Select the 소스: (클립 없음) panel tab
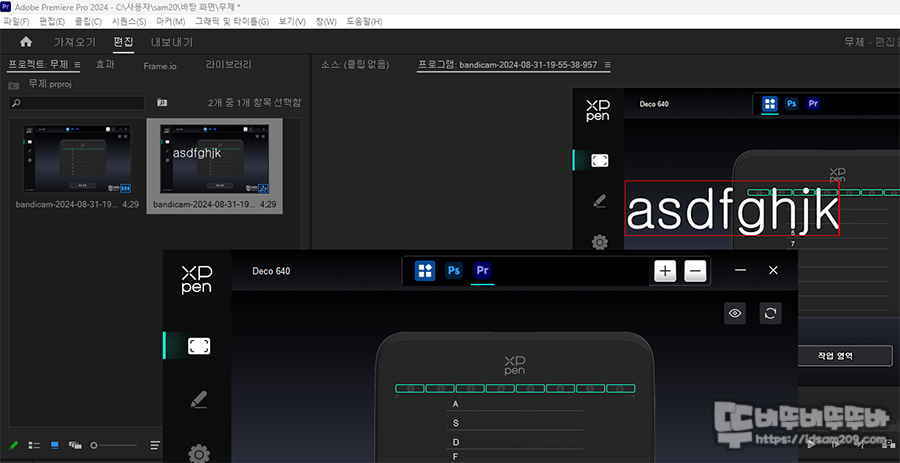Viewport: 900px width, 463px height. point(355,65)
